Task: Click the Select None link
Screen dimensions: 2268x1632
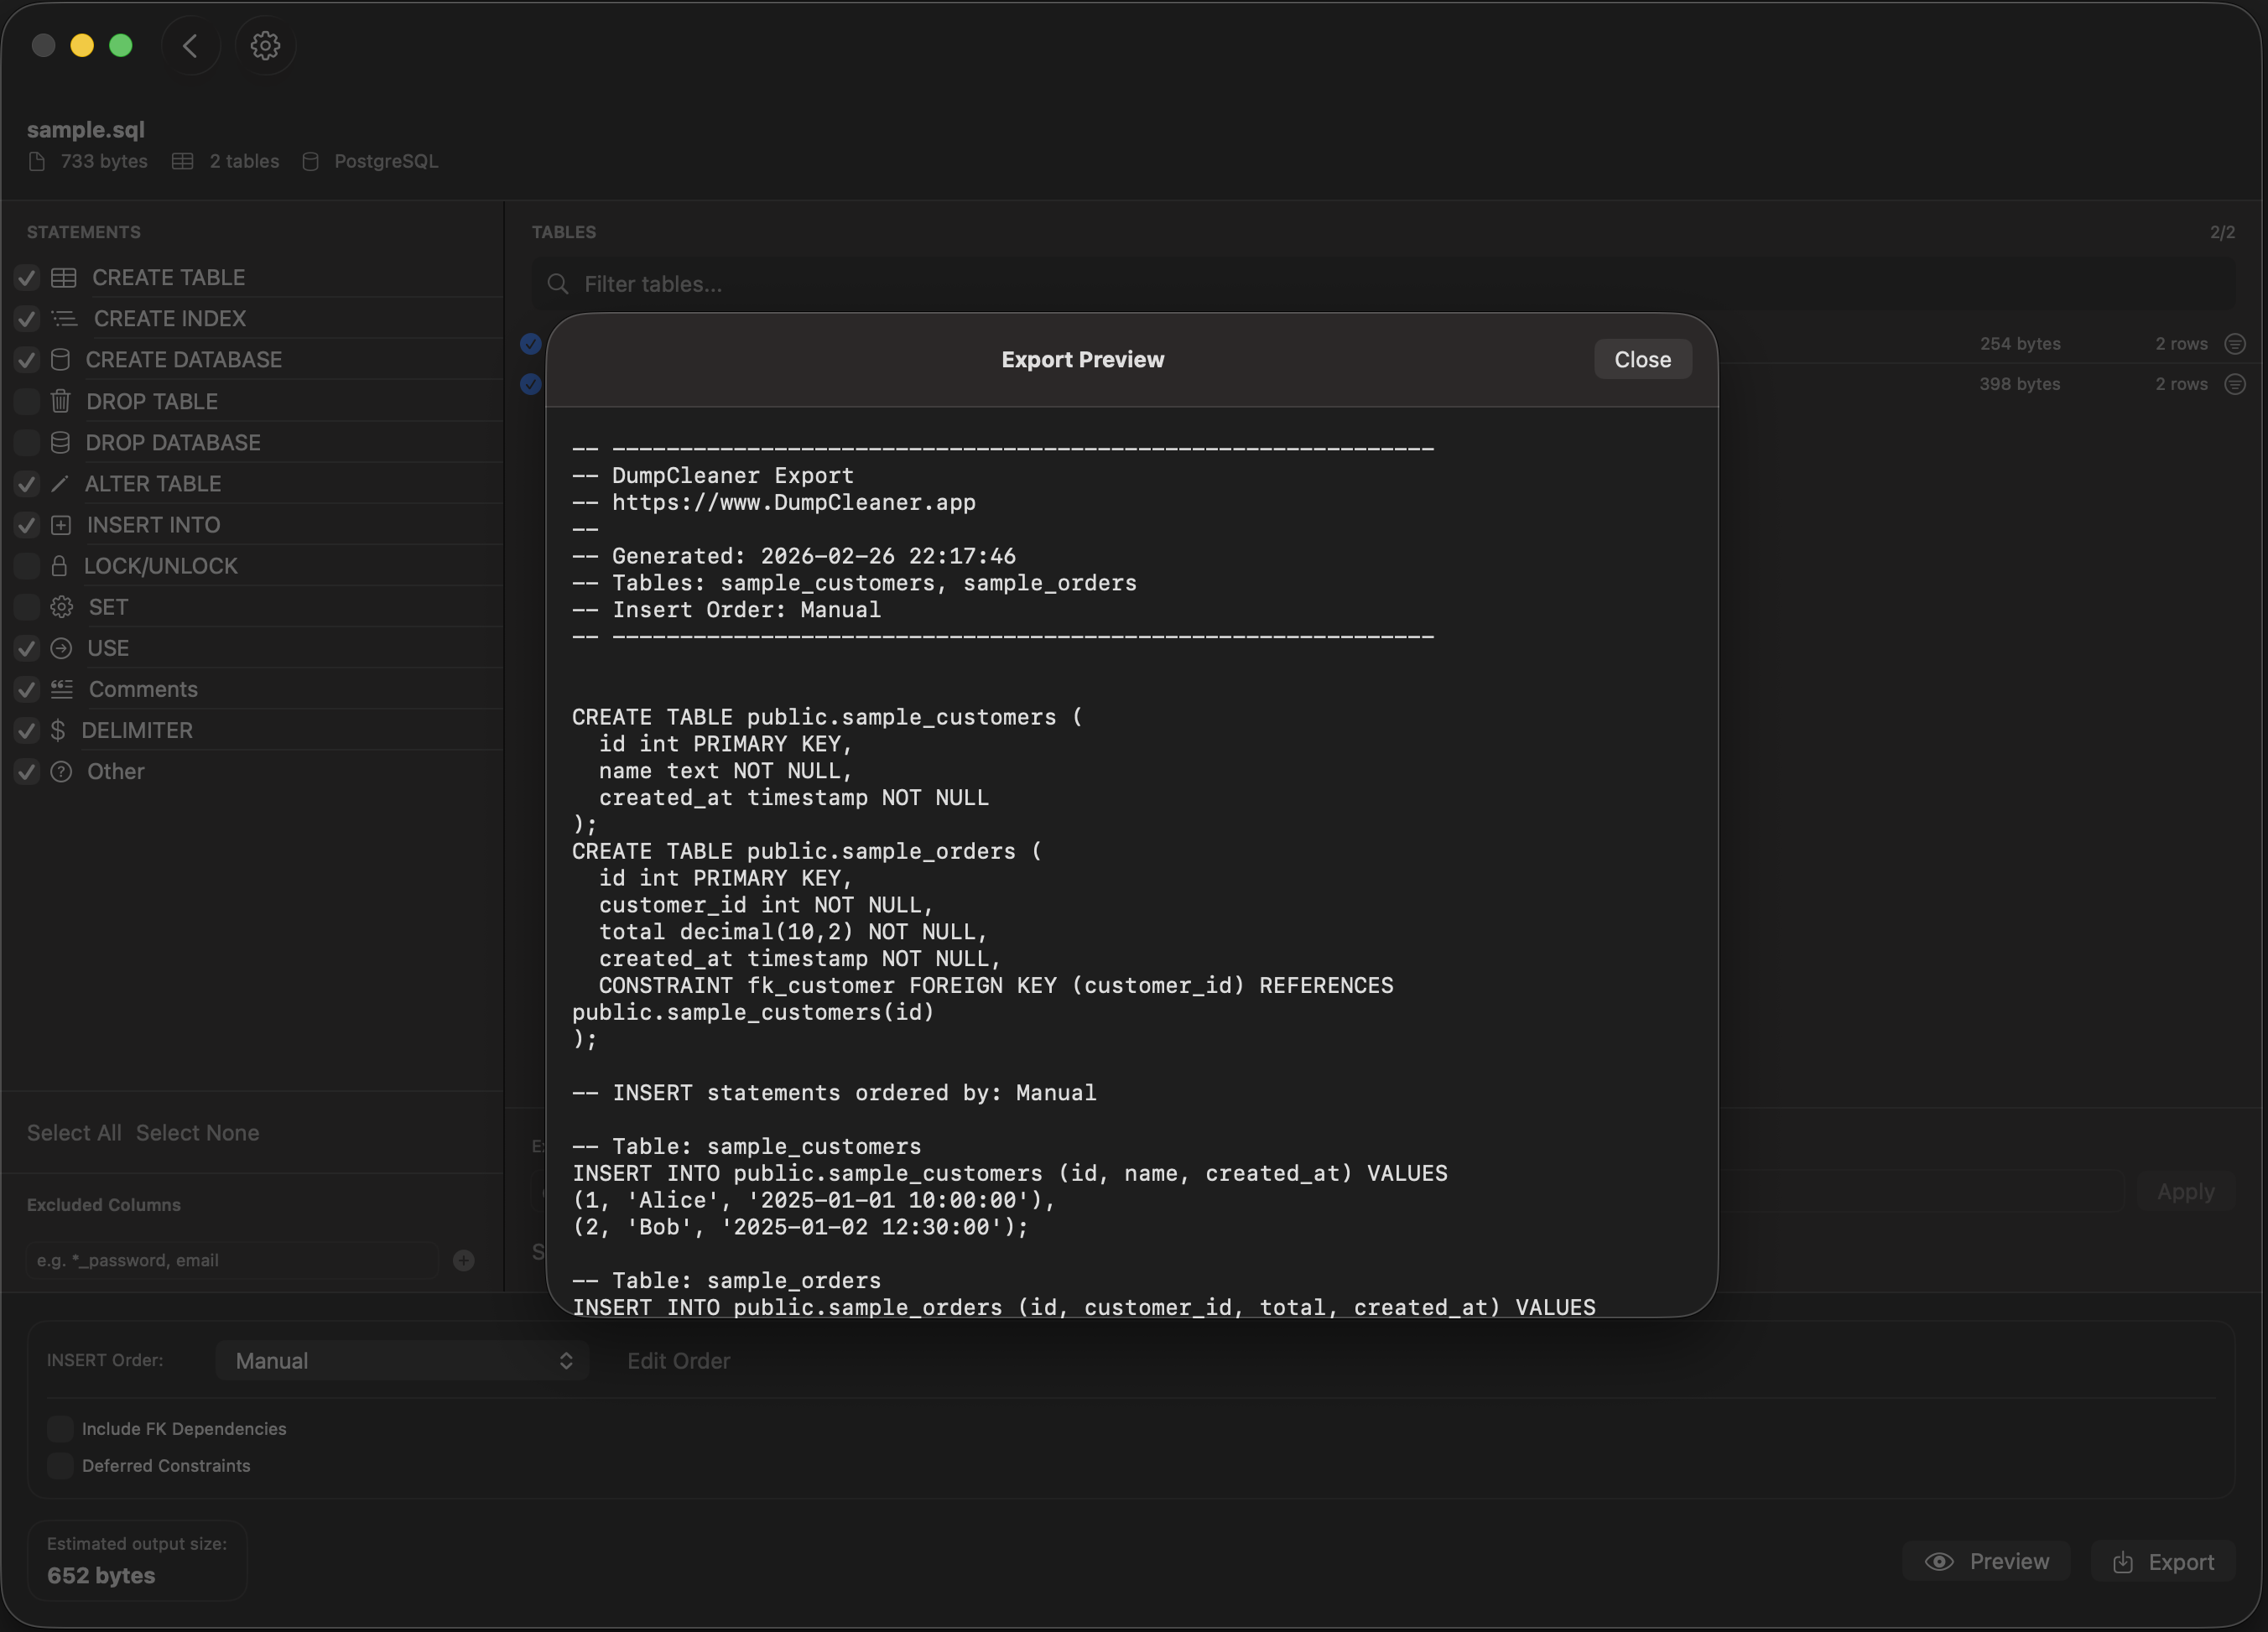Action: coord(197,1132)
